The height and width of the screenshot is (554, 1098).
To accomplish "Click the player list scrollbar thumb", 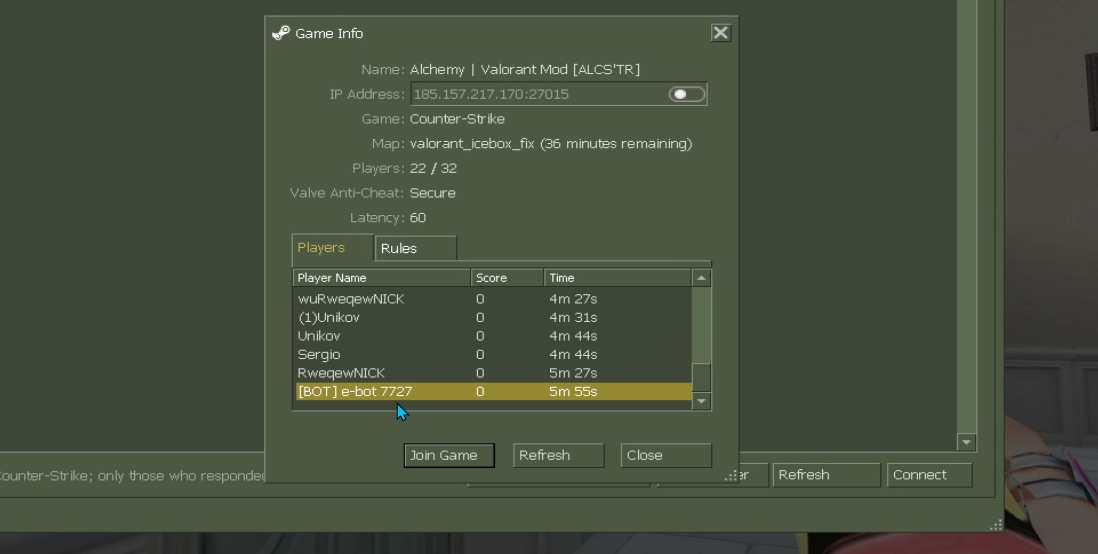I will coord(702,378).
